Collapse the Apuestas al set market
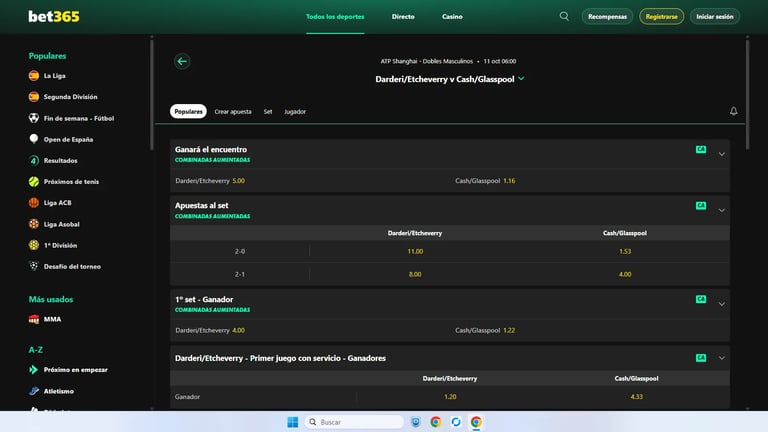The height and width of the screenshot is (432, 768). point(721,210)
